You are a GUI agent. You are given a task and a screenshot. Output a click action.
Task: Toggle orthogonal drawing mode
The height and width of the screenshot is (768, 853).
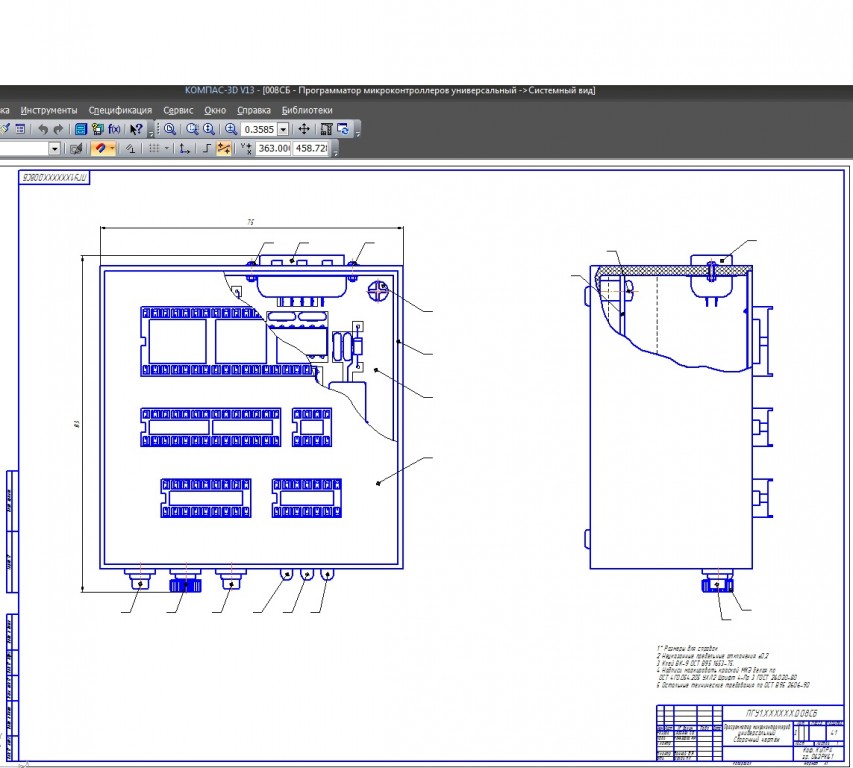tap(206, 148)
